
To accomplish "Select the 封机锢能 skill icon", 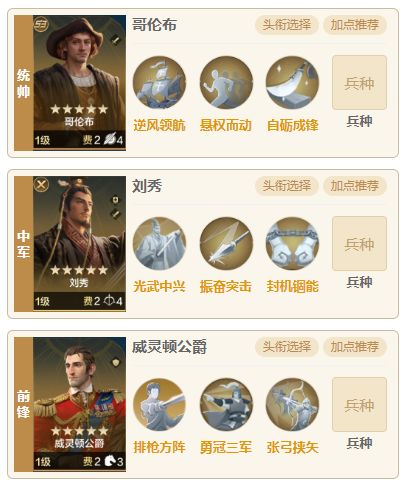I will tap(292, 244).
